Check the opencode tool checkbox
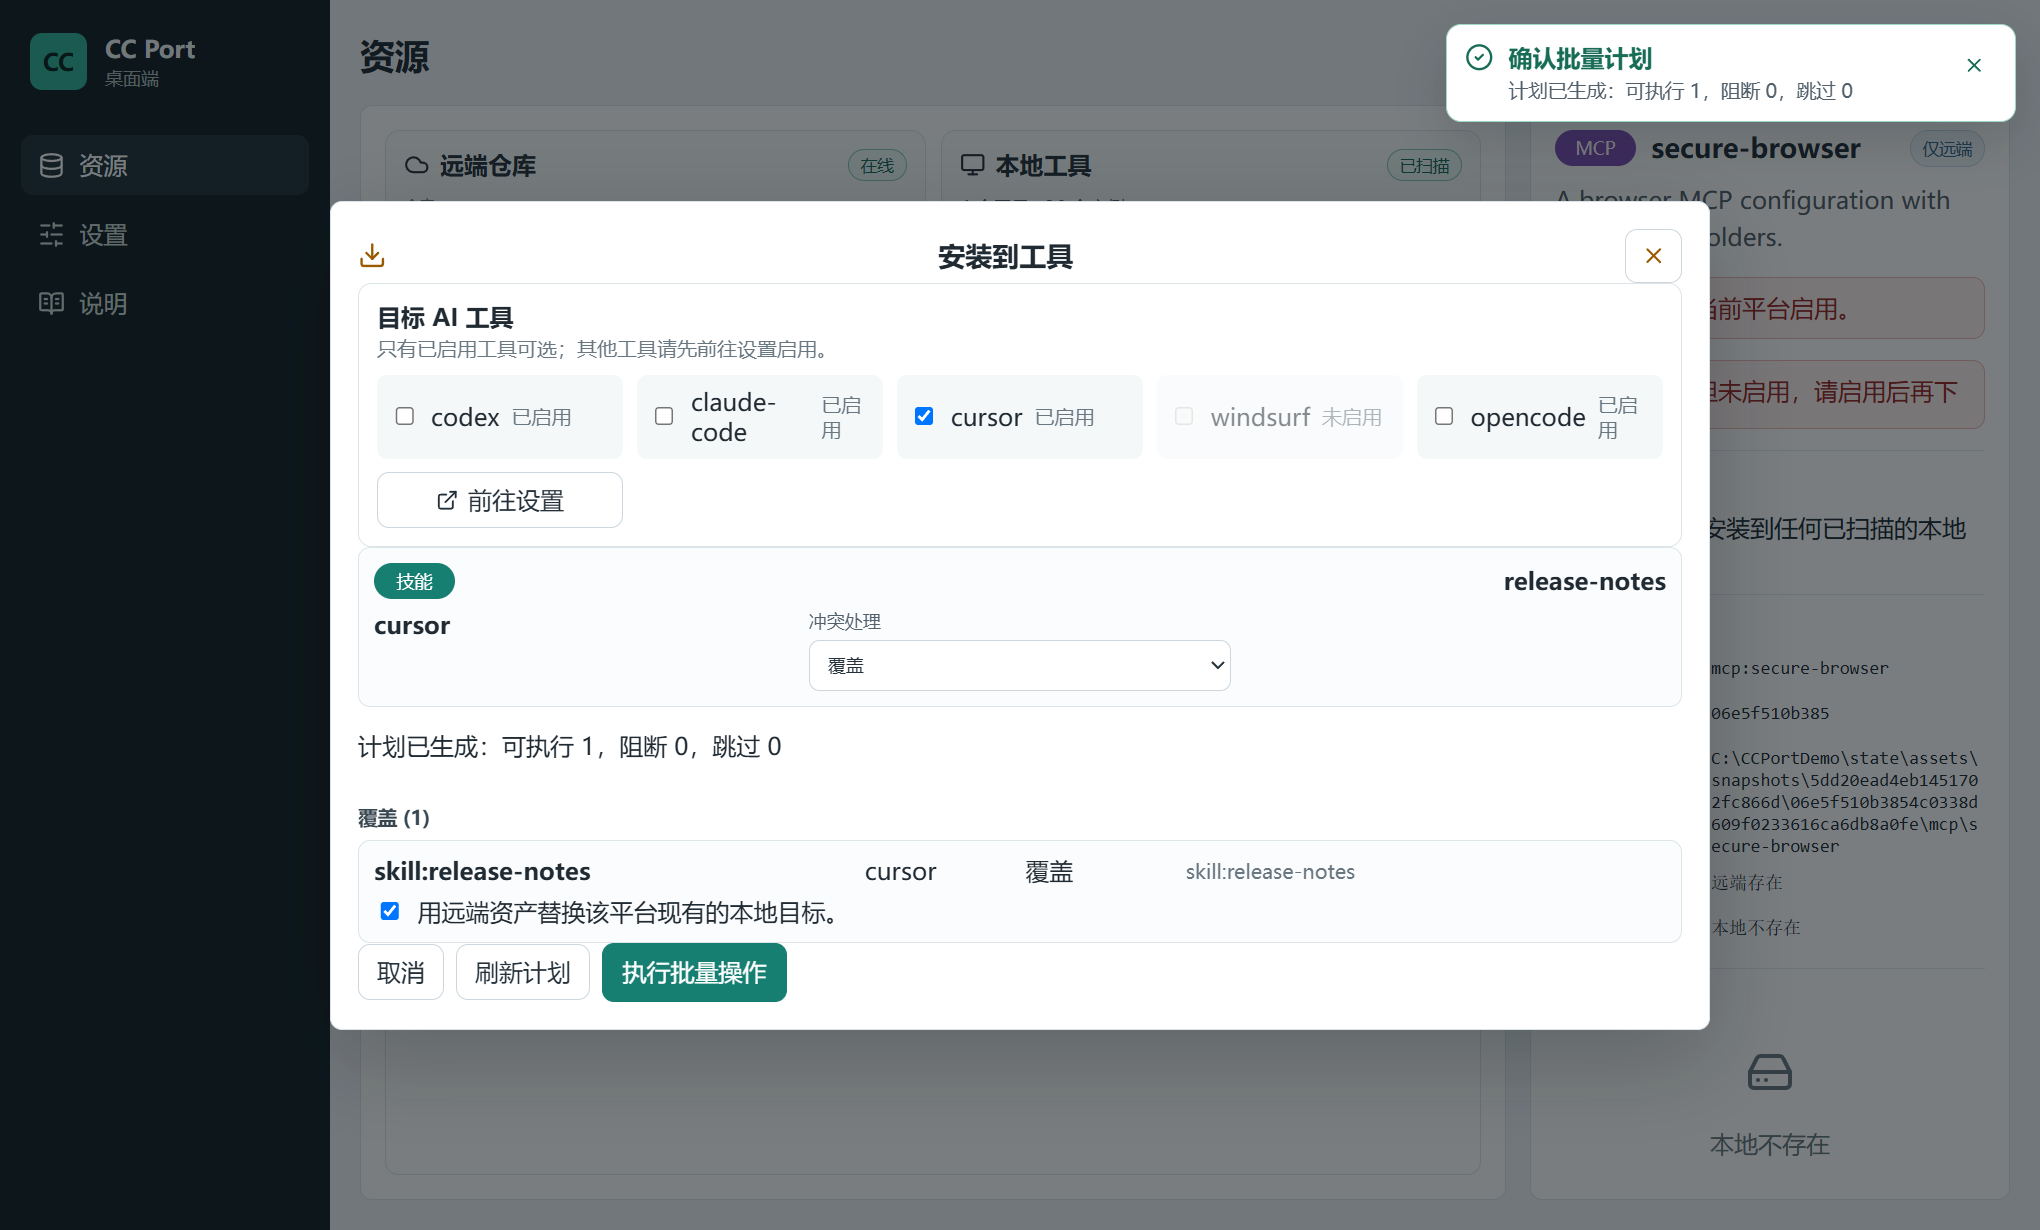The height and width of the screenshot is (1230, 2040). click(1444, 416)
